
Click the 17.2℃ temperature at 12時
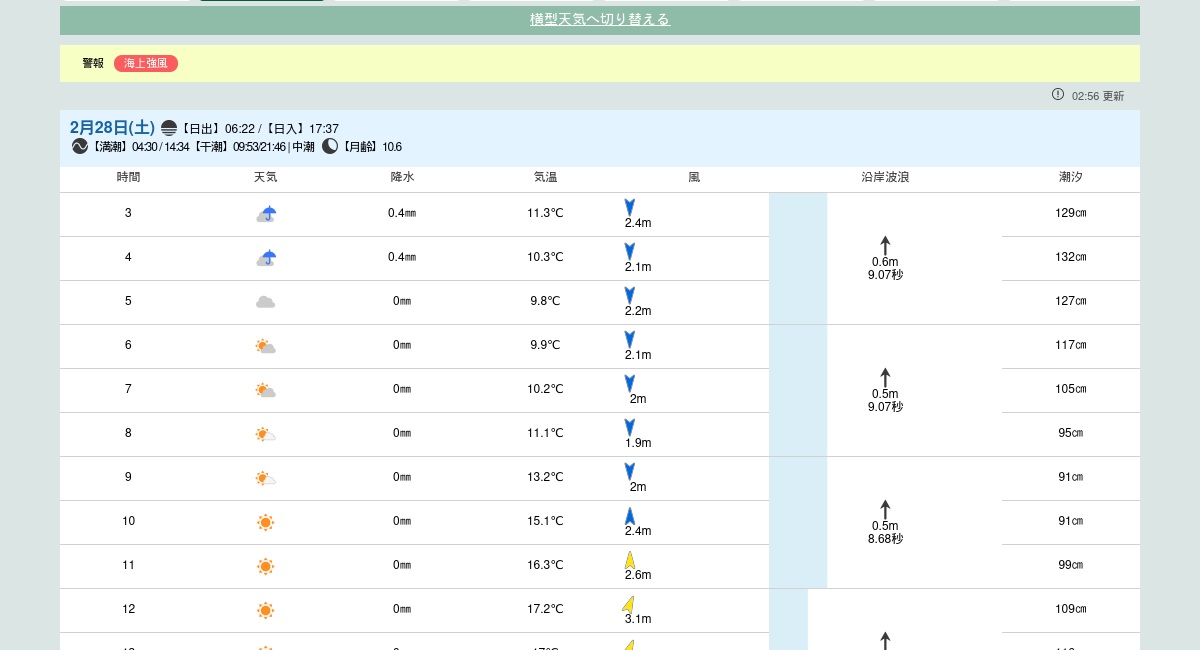click(545, 609)
